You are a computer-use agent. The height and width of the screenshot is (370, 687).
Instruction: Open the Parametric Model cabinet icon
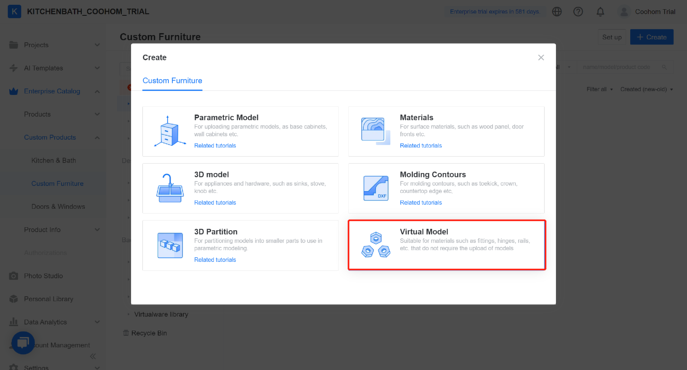tap(170, 131)
